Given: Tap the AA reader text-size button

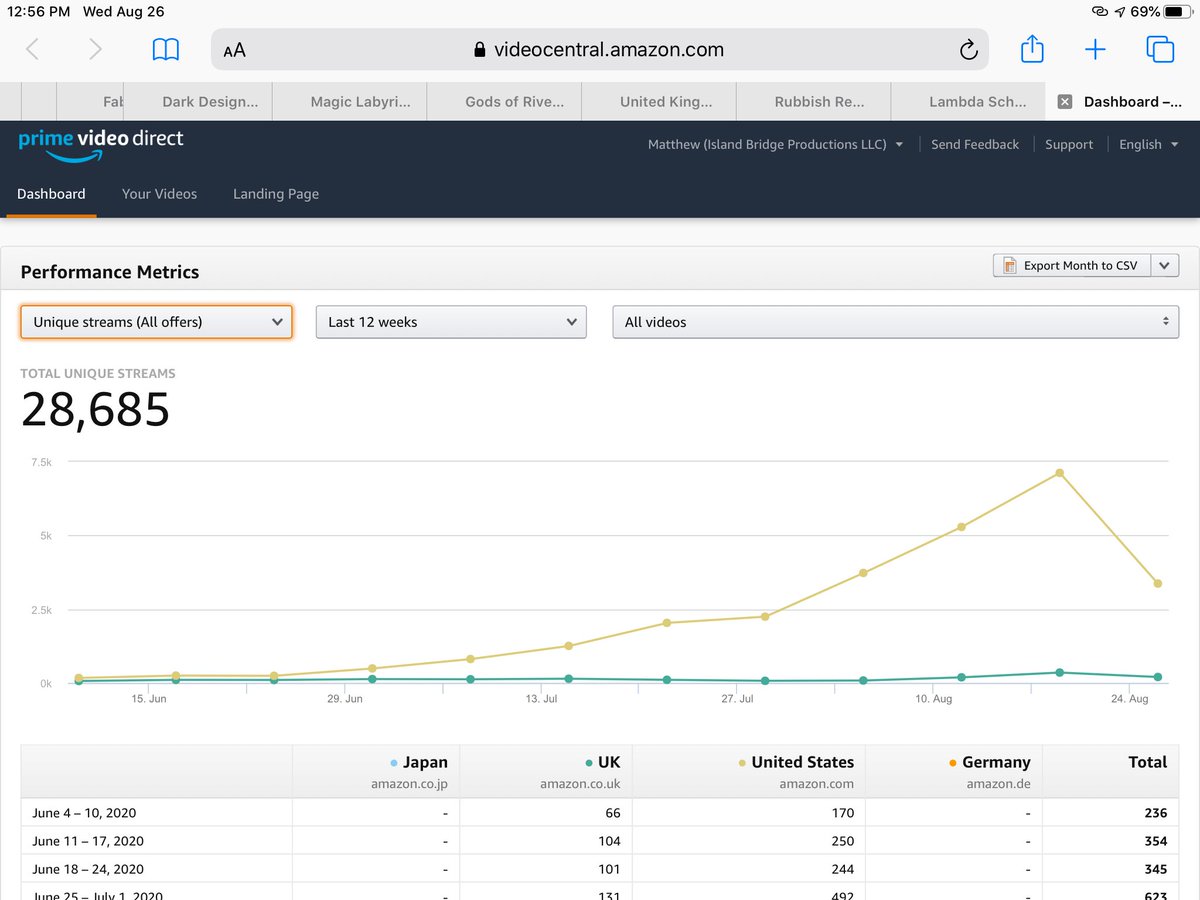Looking at the screenshot, I should 235,50.
